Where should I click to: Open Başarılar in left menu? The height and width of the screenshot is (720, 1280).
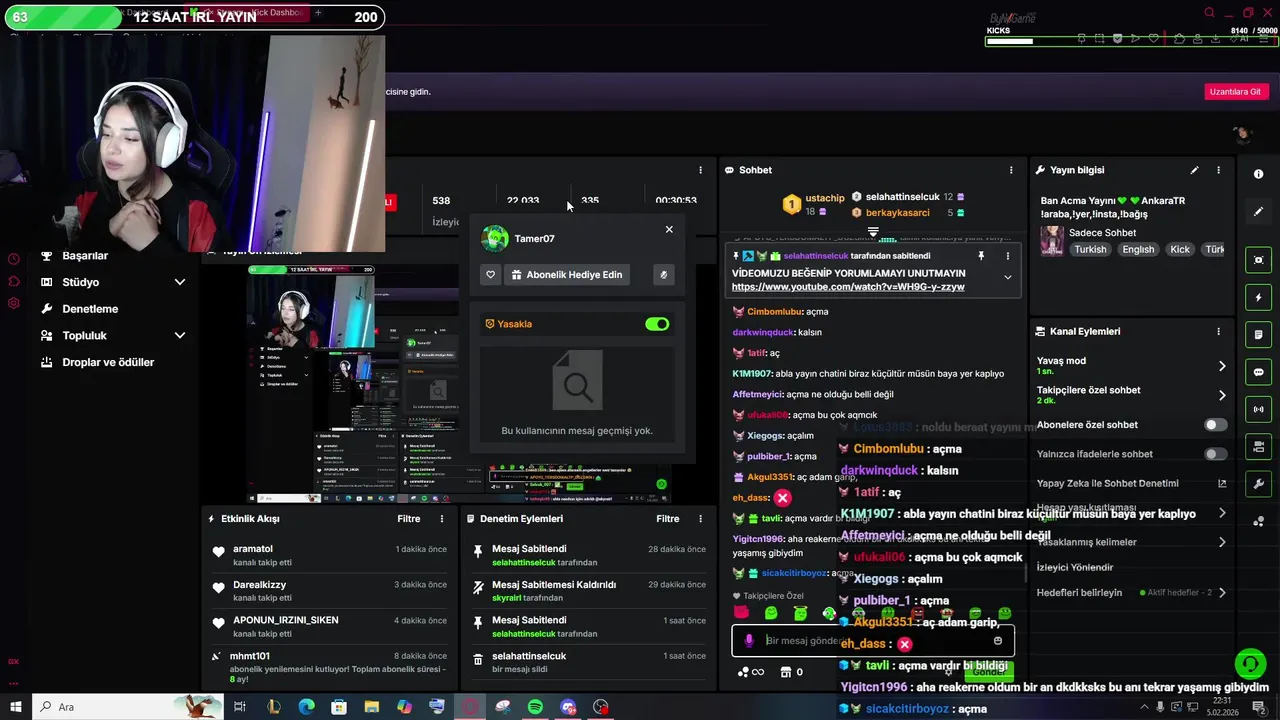pos(85,256)
